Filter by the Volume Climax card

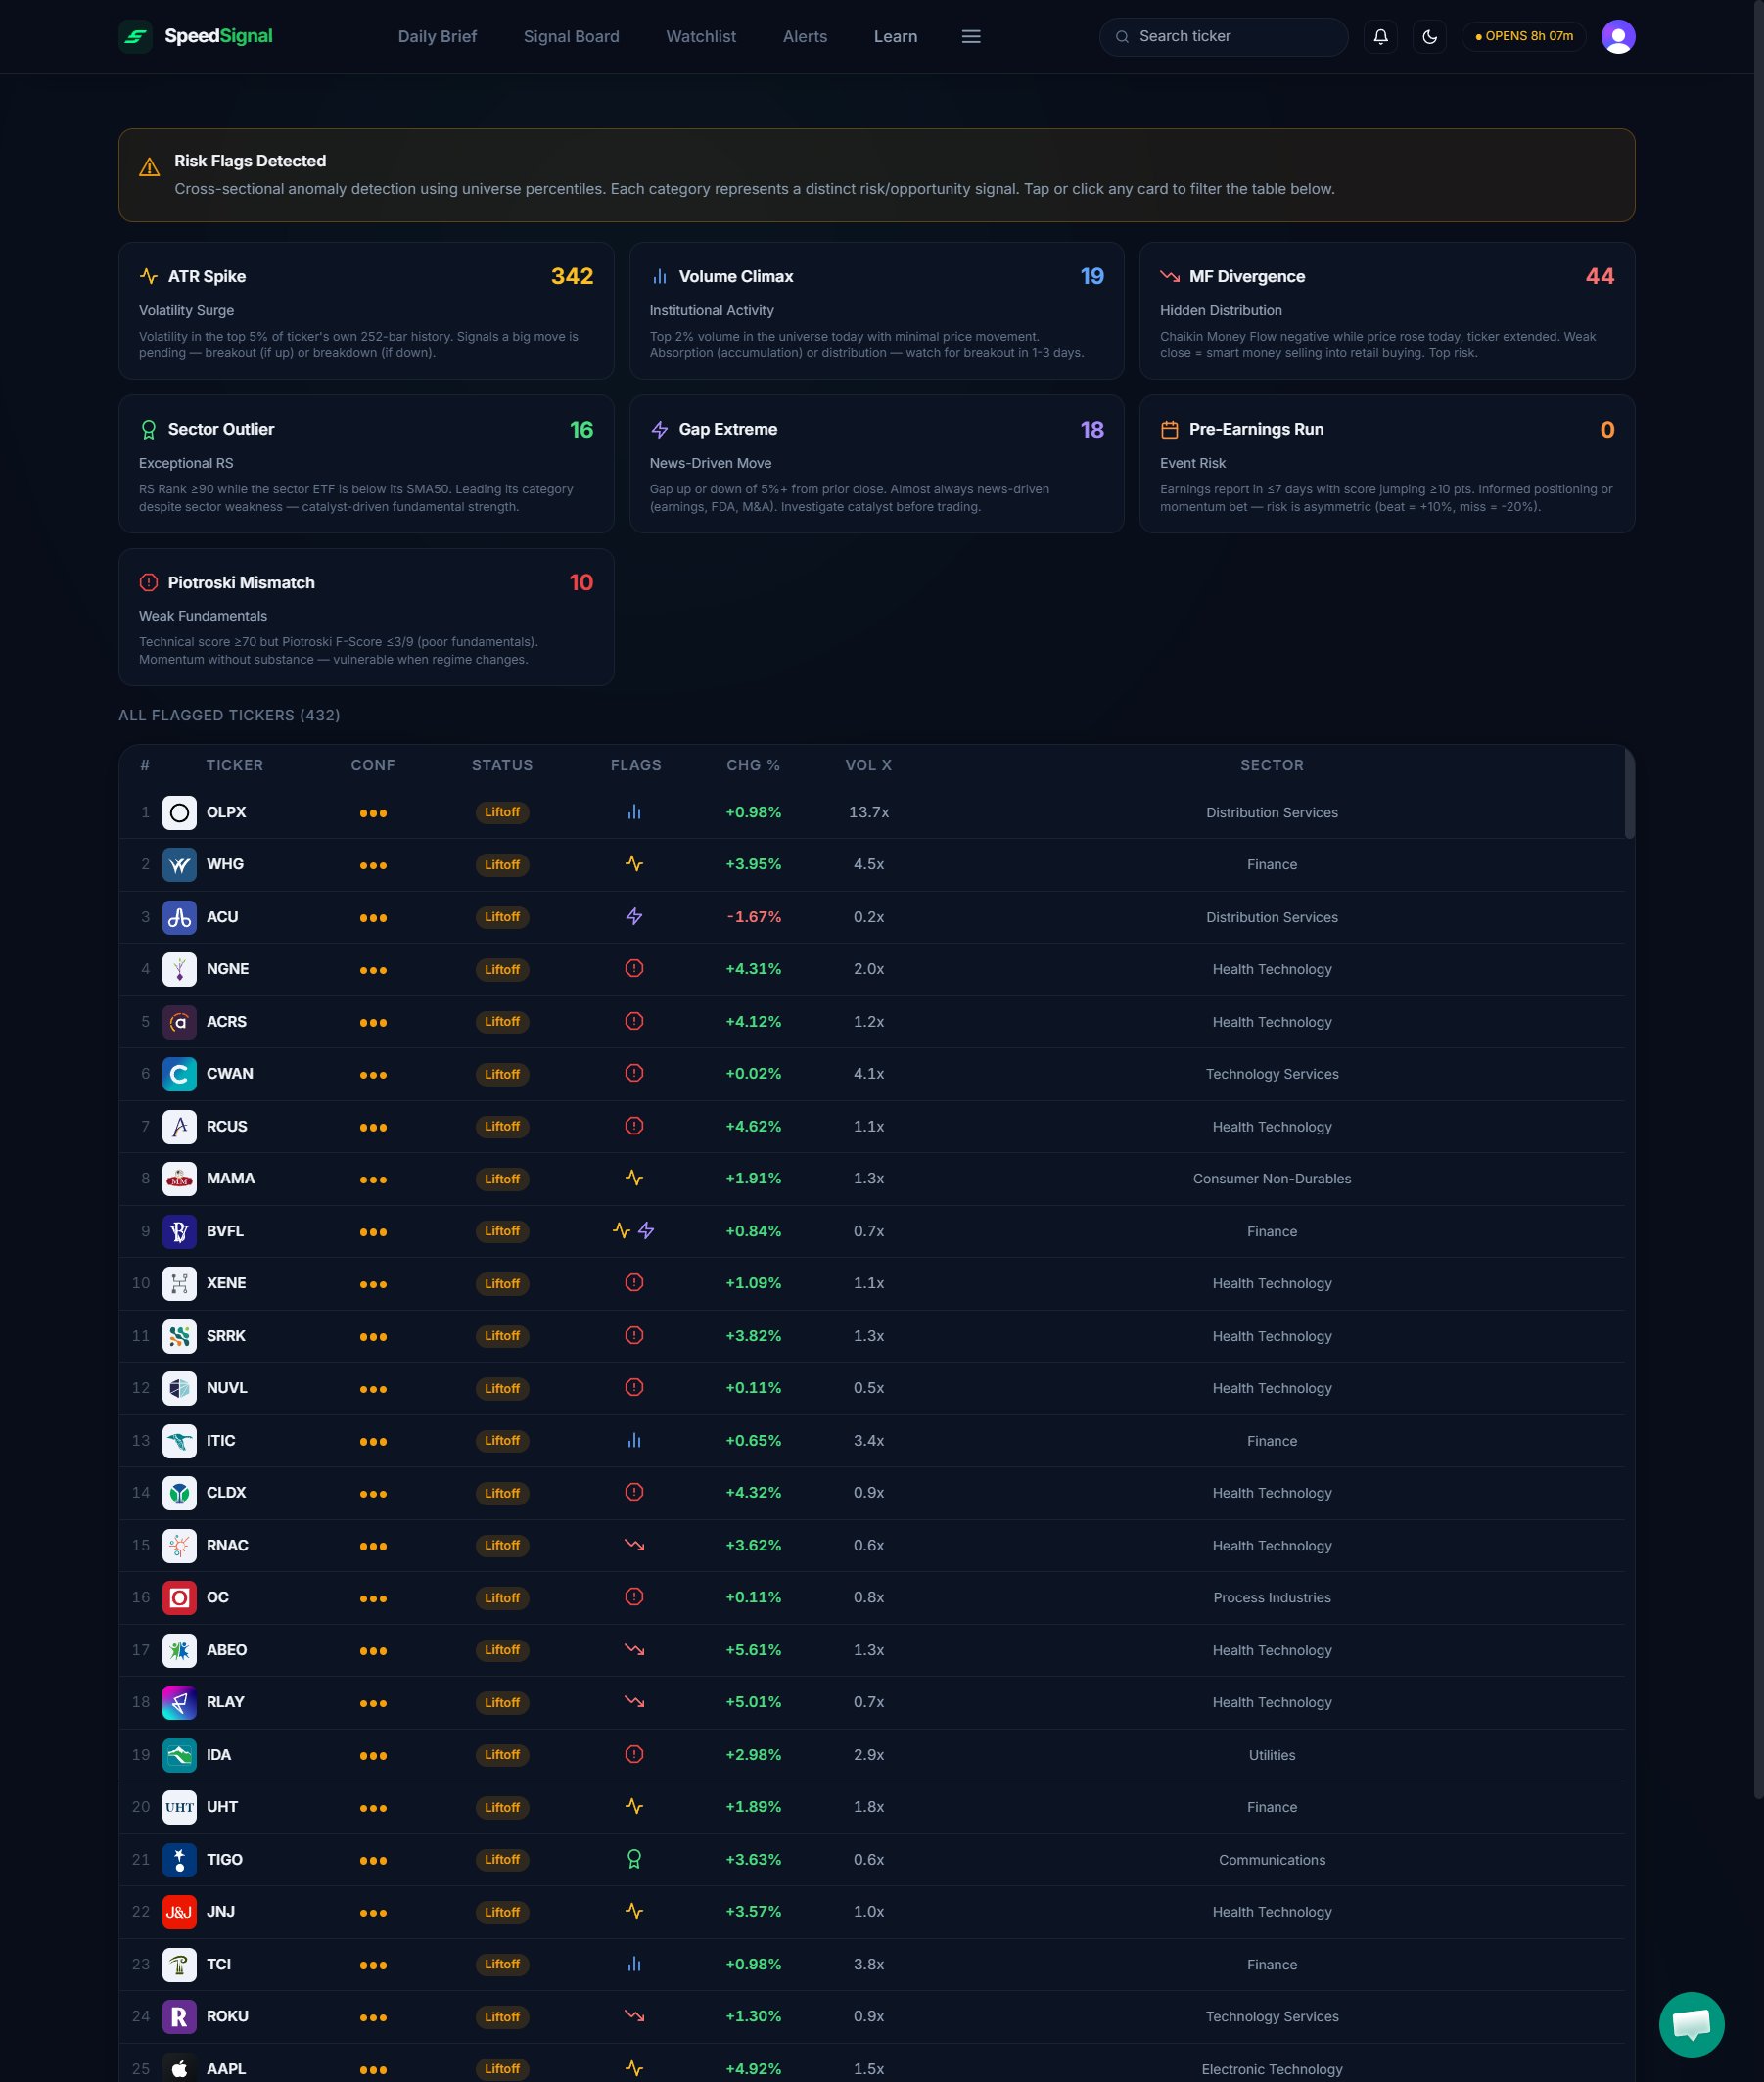coord(876,310)
